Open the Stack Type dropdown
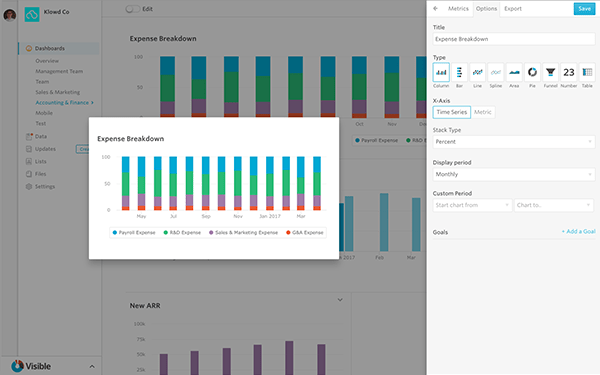 click(x=514, y=142)
